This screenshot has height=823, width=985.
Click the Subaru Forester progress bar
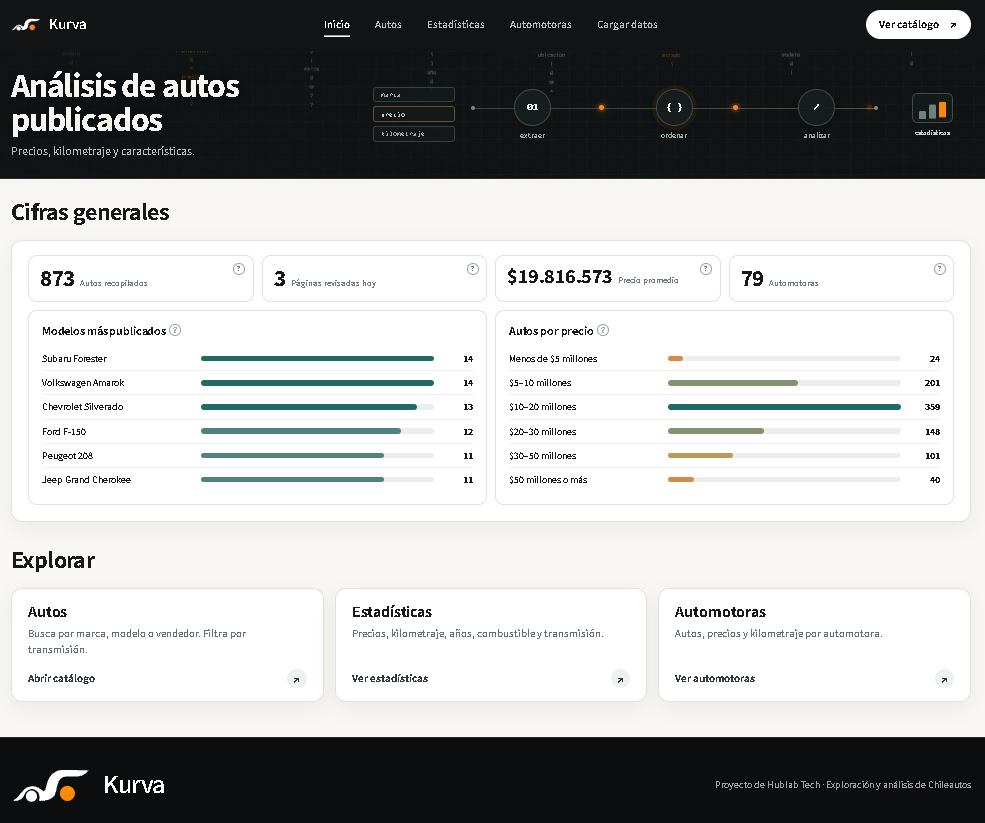point(317,359)
